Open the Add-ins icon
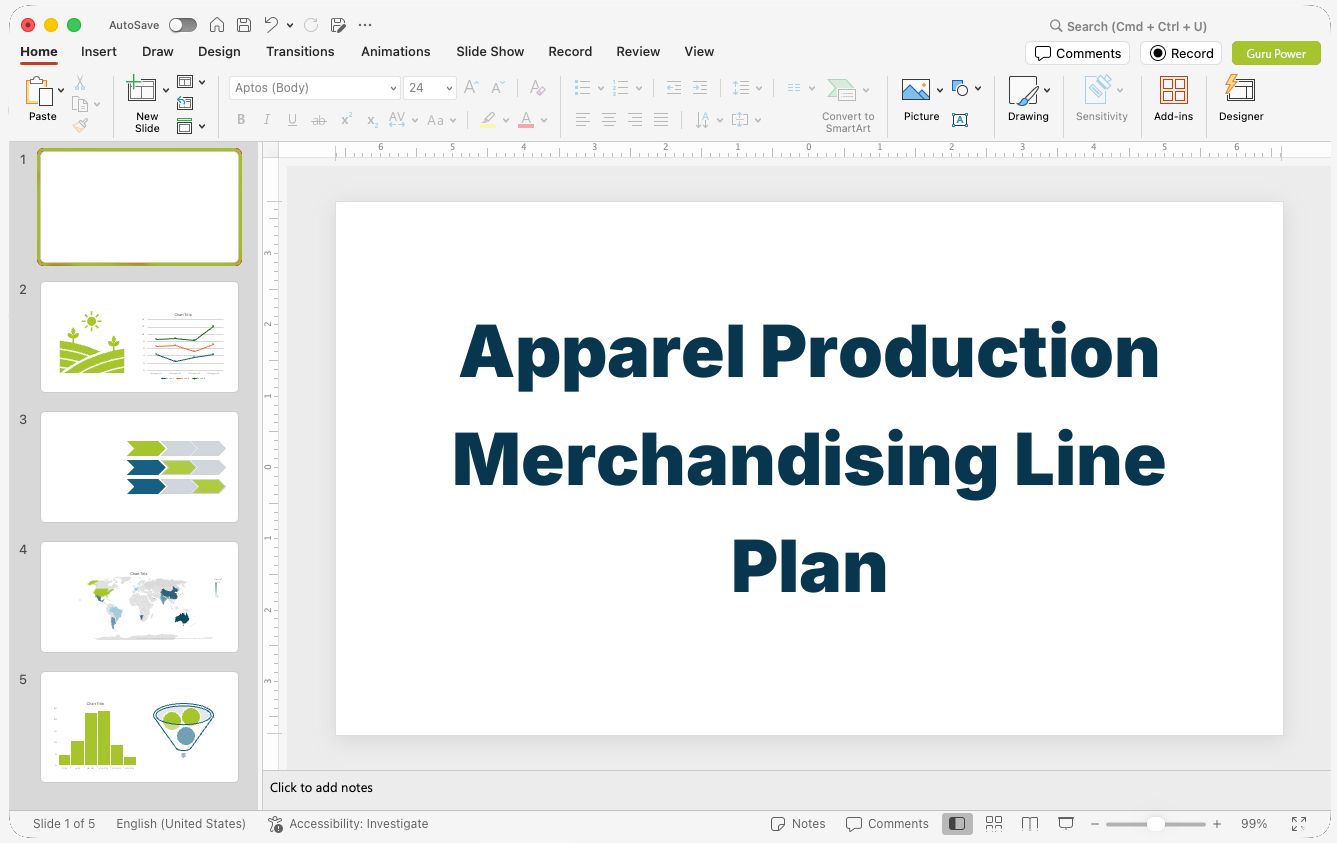The width and height of the screenshot is (1337, 843). point(1173,91)
